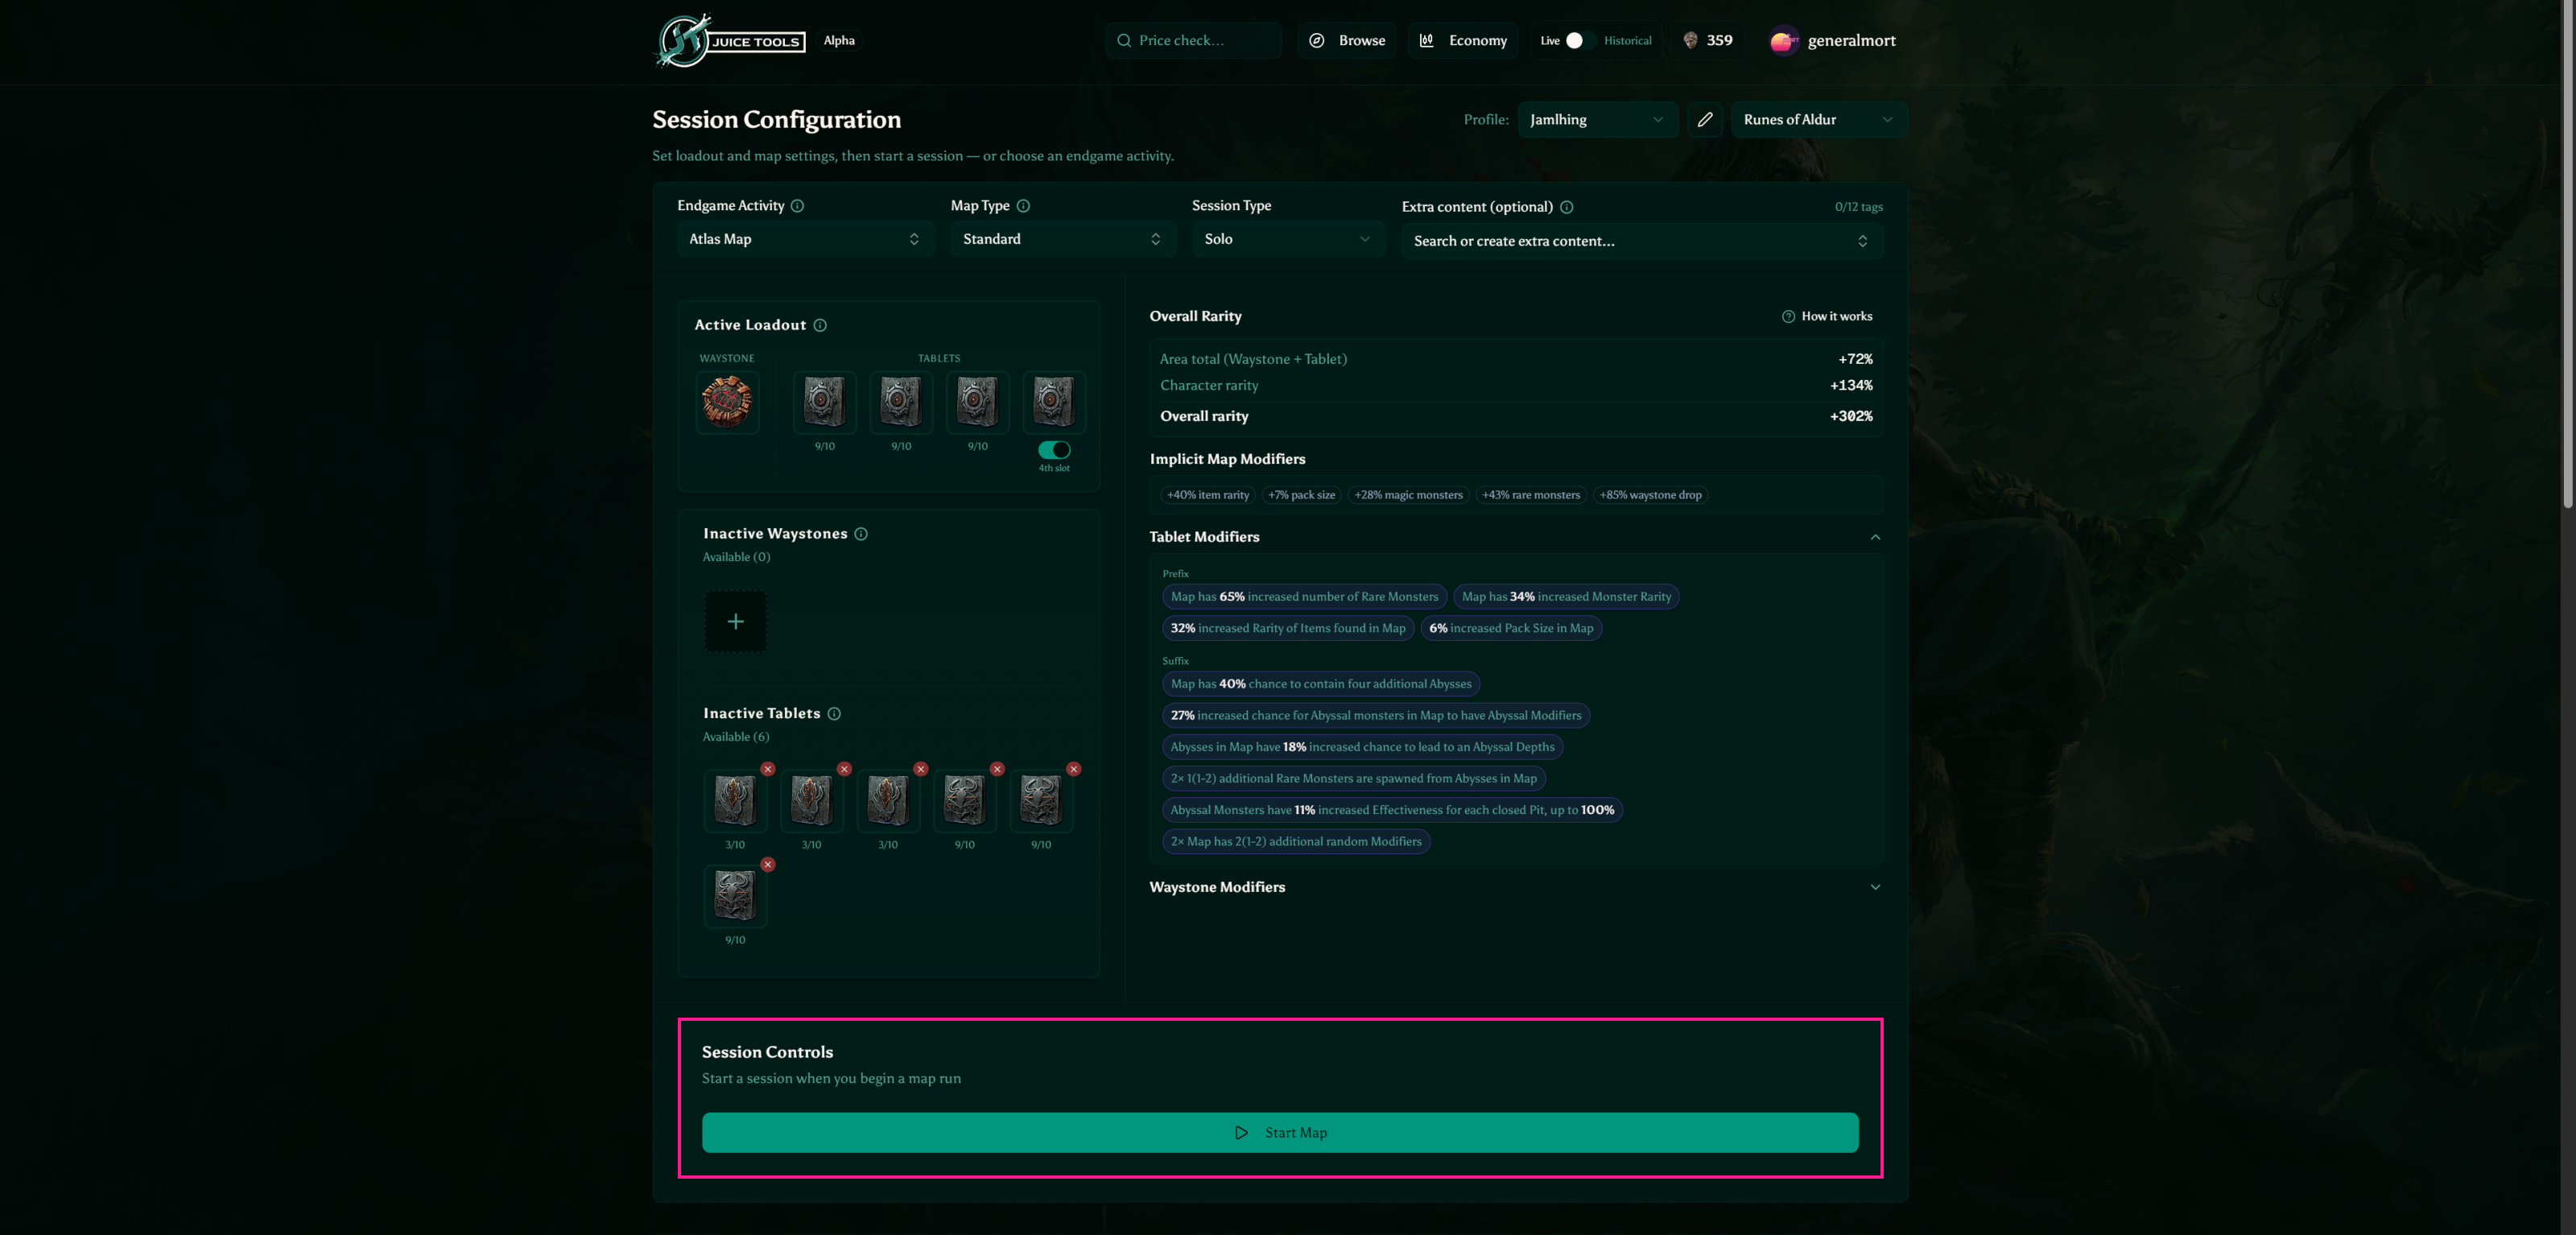This screenshot has height=1235, width=2576.
Task: Open the Jamlhing profile dropdown
Action: tap(1597, 119)
